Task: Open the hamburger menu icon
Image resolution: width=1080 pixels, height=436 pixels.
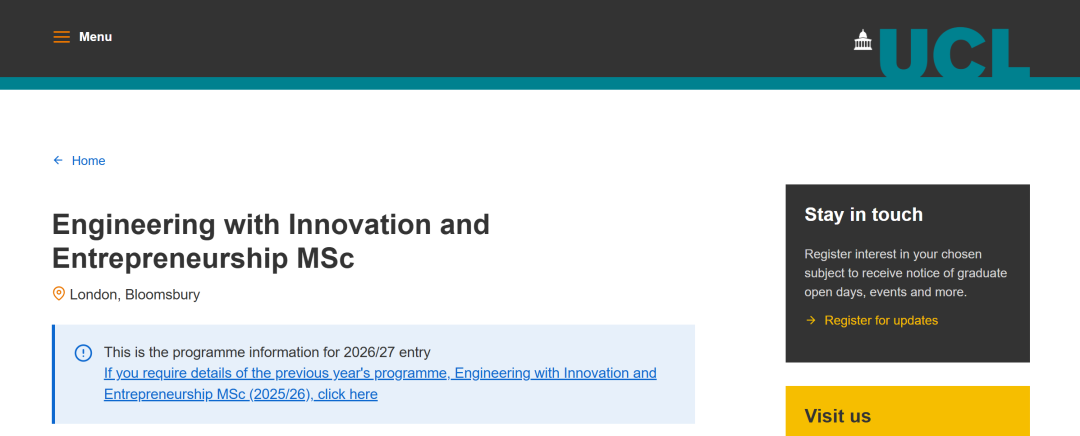Action: pyautogui.click(x=62, y=37)
